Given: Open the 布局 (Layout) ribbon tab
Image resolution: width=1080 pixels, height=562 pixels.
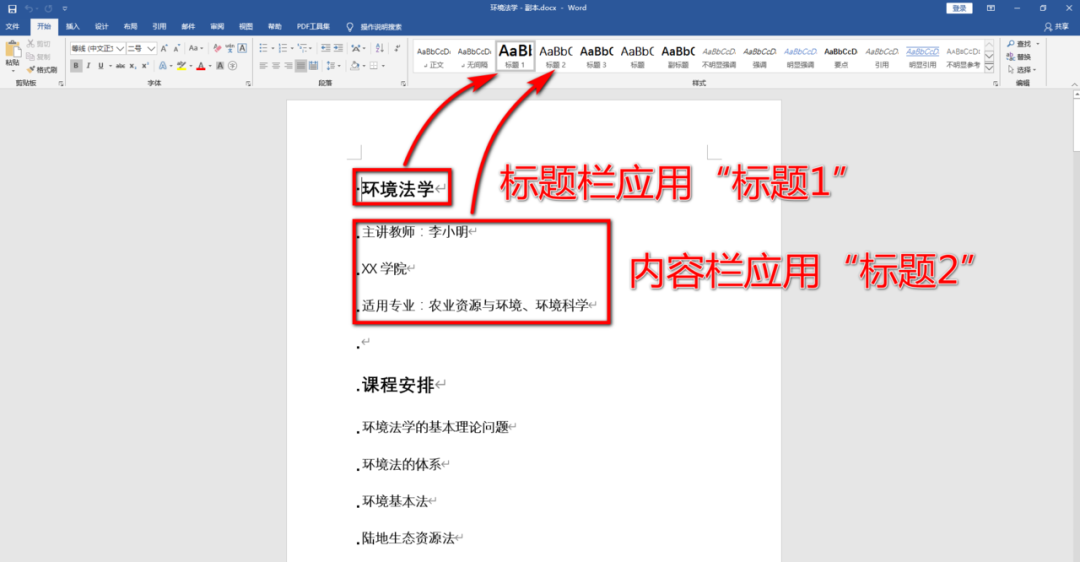Looking at the screenshot, I should click(130, 27).
